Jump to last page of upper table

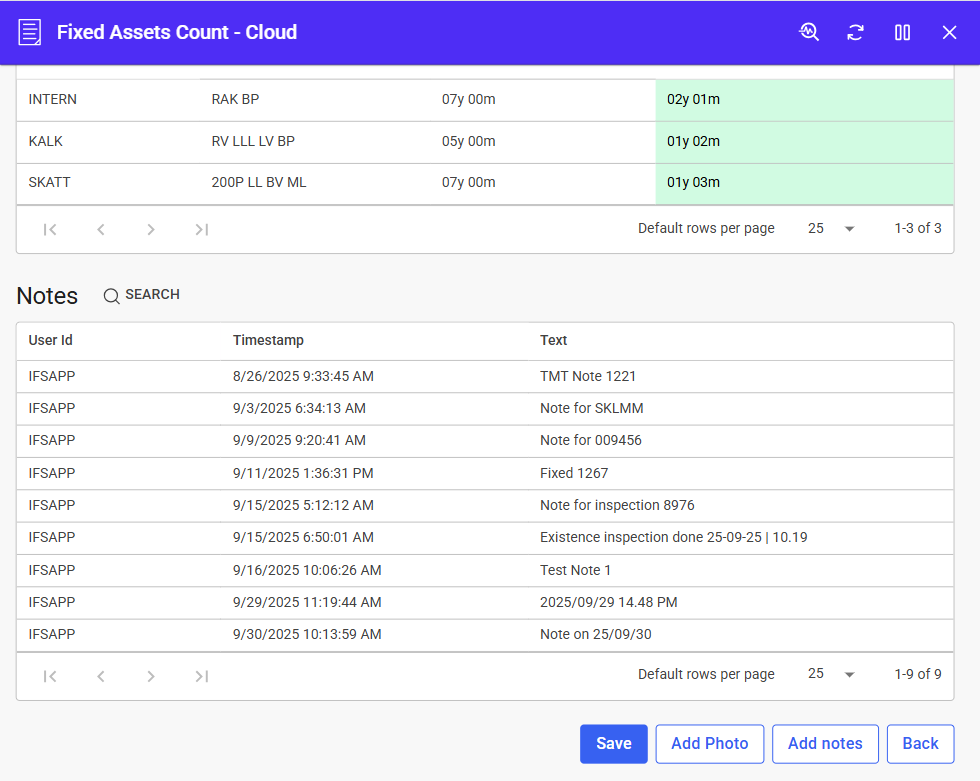pos(201,229)
